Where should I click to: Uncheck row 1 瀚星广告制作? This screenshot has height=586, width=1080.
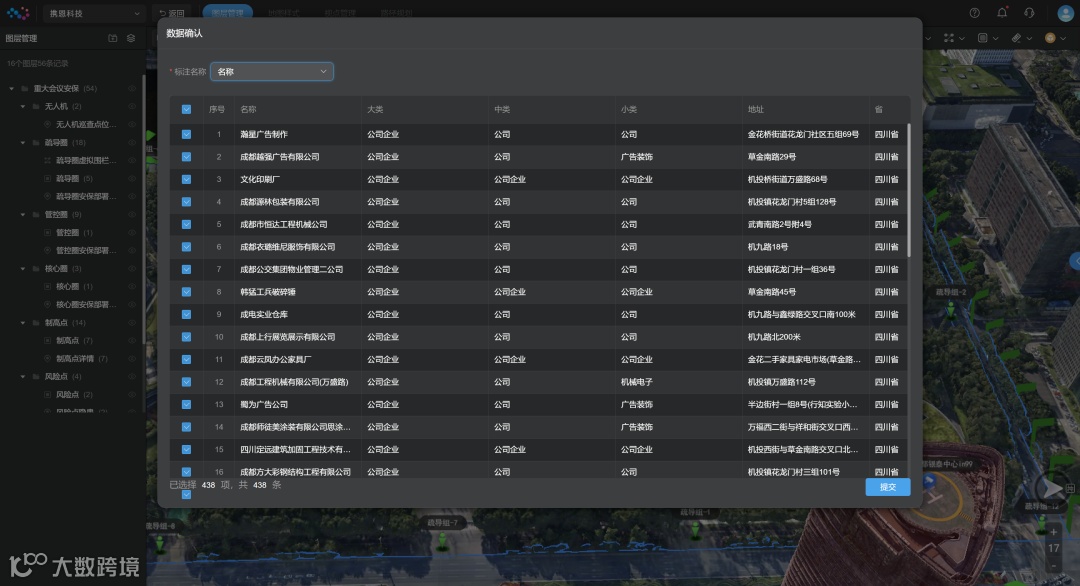[x=187, y=134]
